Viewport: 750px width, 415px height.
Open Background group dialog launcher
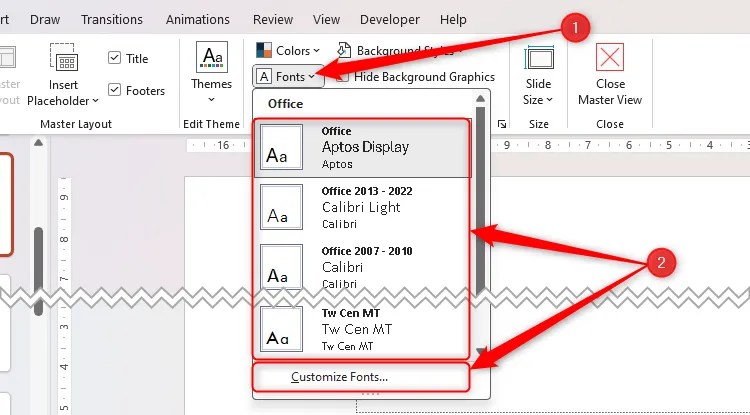point(501,124)
